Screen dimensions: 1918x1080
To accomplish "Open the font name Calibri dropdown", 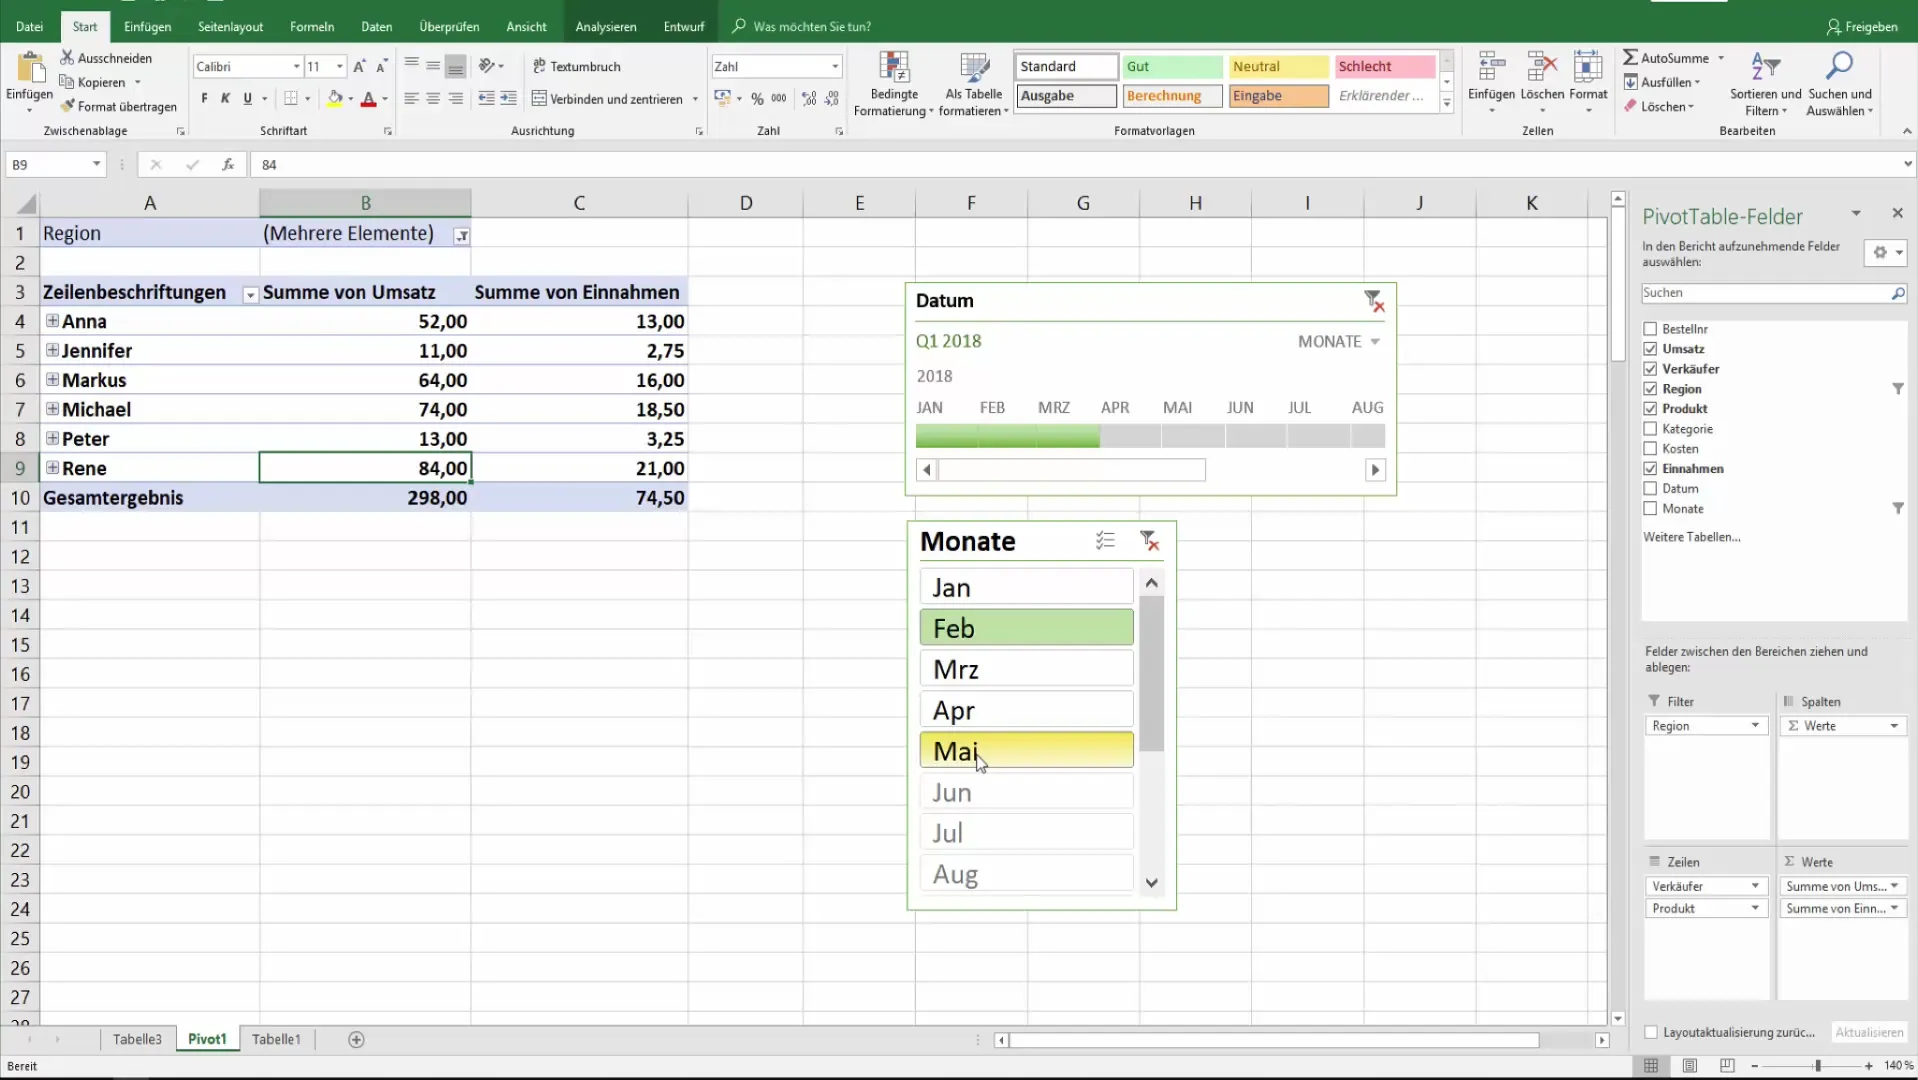I will click(296, 66).
